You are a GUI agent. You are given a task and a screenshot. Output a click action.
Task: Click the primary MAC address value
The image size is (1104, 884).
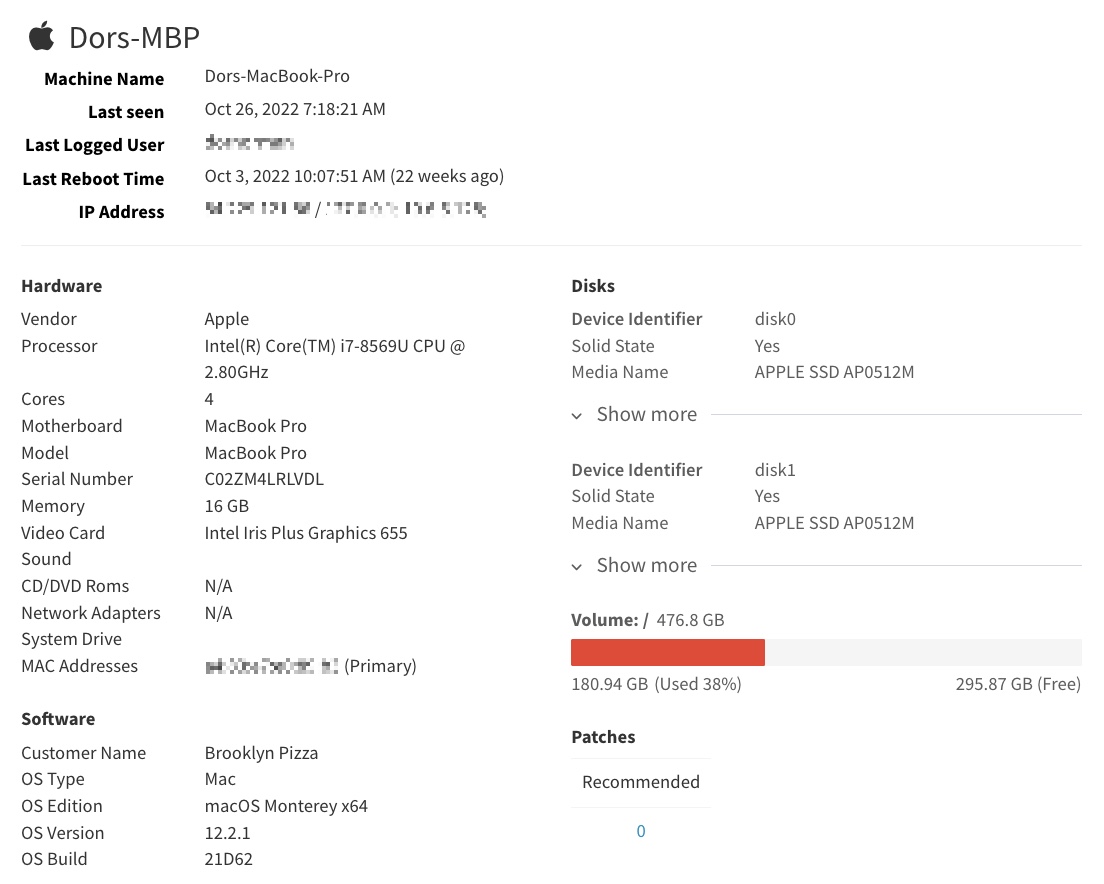tap(310, 666)
